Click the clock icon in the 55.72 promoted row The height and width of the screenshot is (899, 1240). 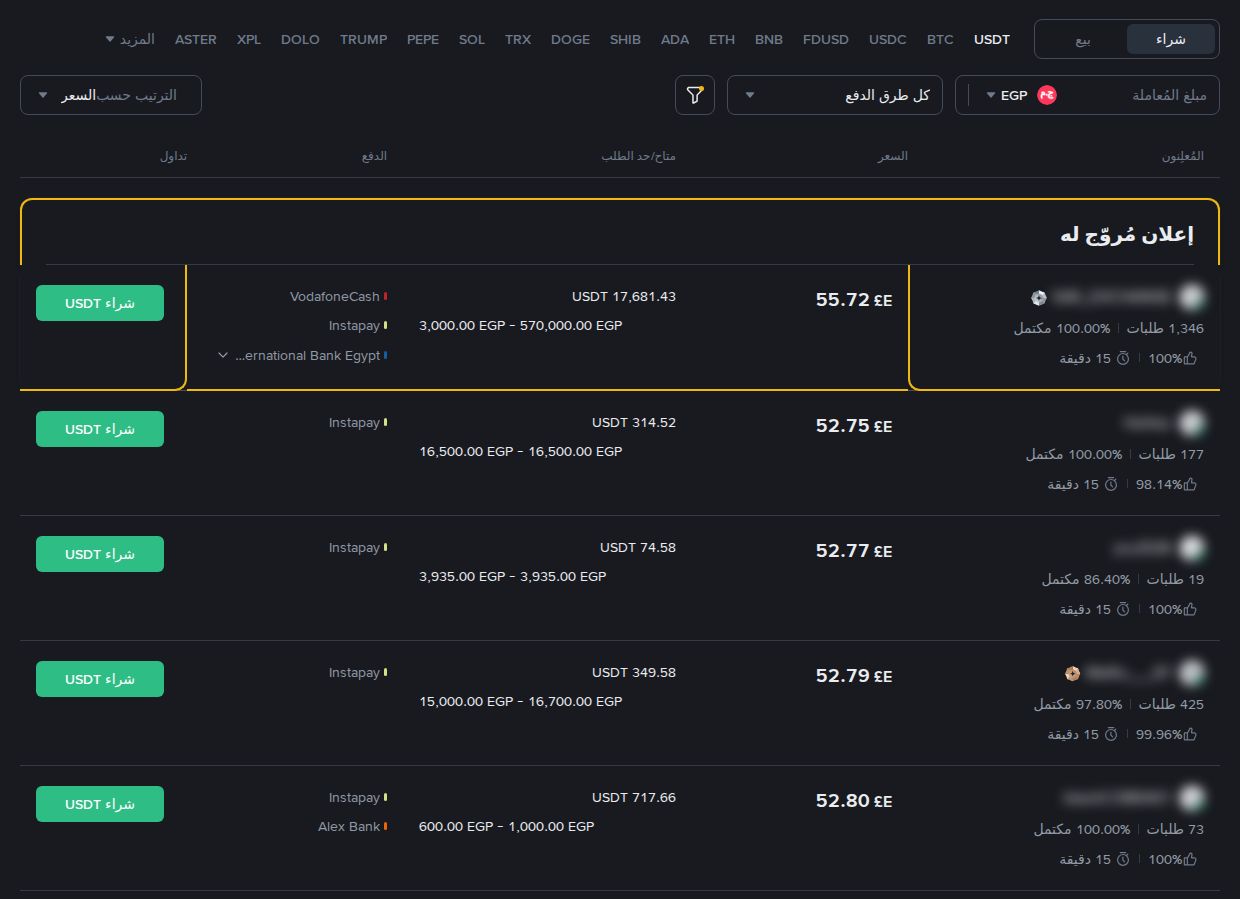[x=1123, y=358]
